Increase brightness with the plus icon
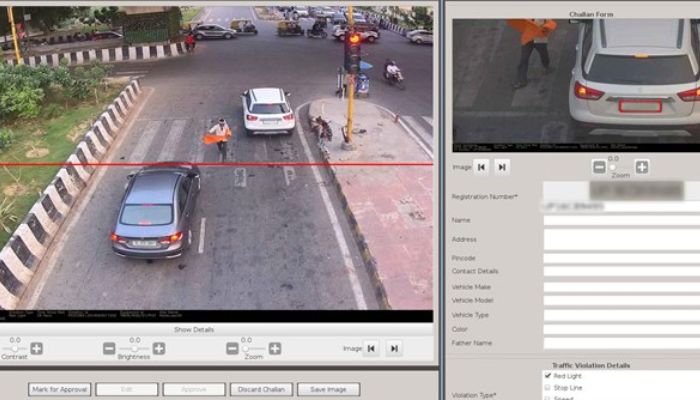Image resolution: width=700 pixels, height=400 pixels. coord(159,348)
